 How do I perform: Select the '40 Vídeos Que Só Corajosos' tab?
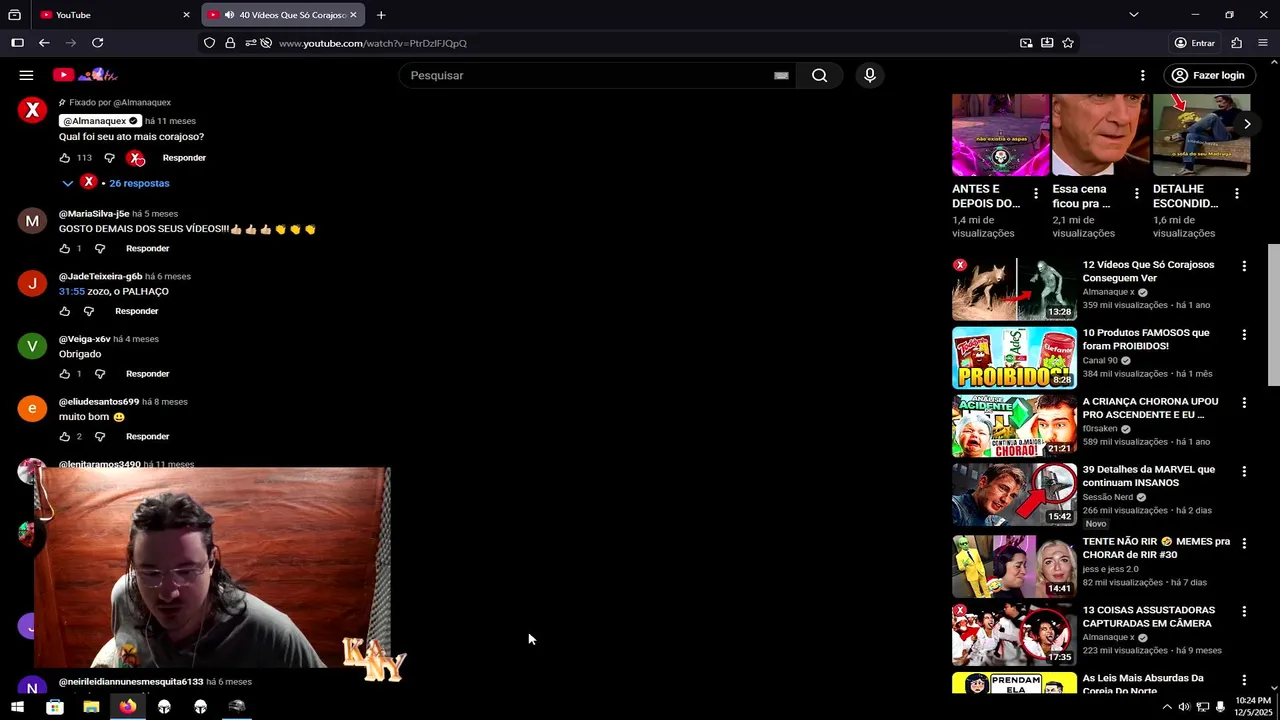[282, 15]
